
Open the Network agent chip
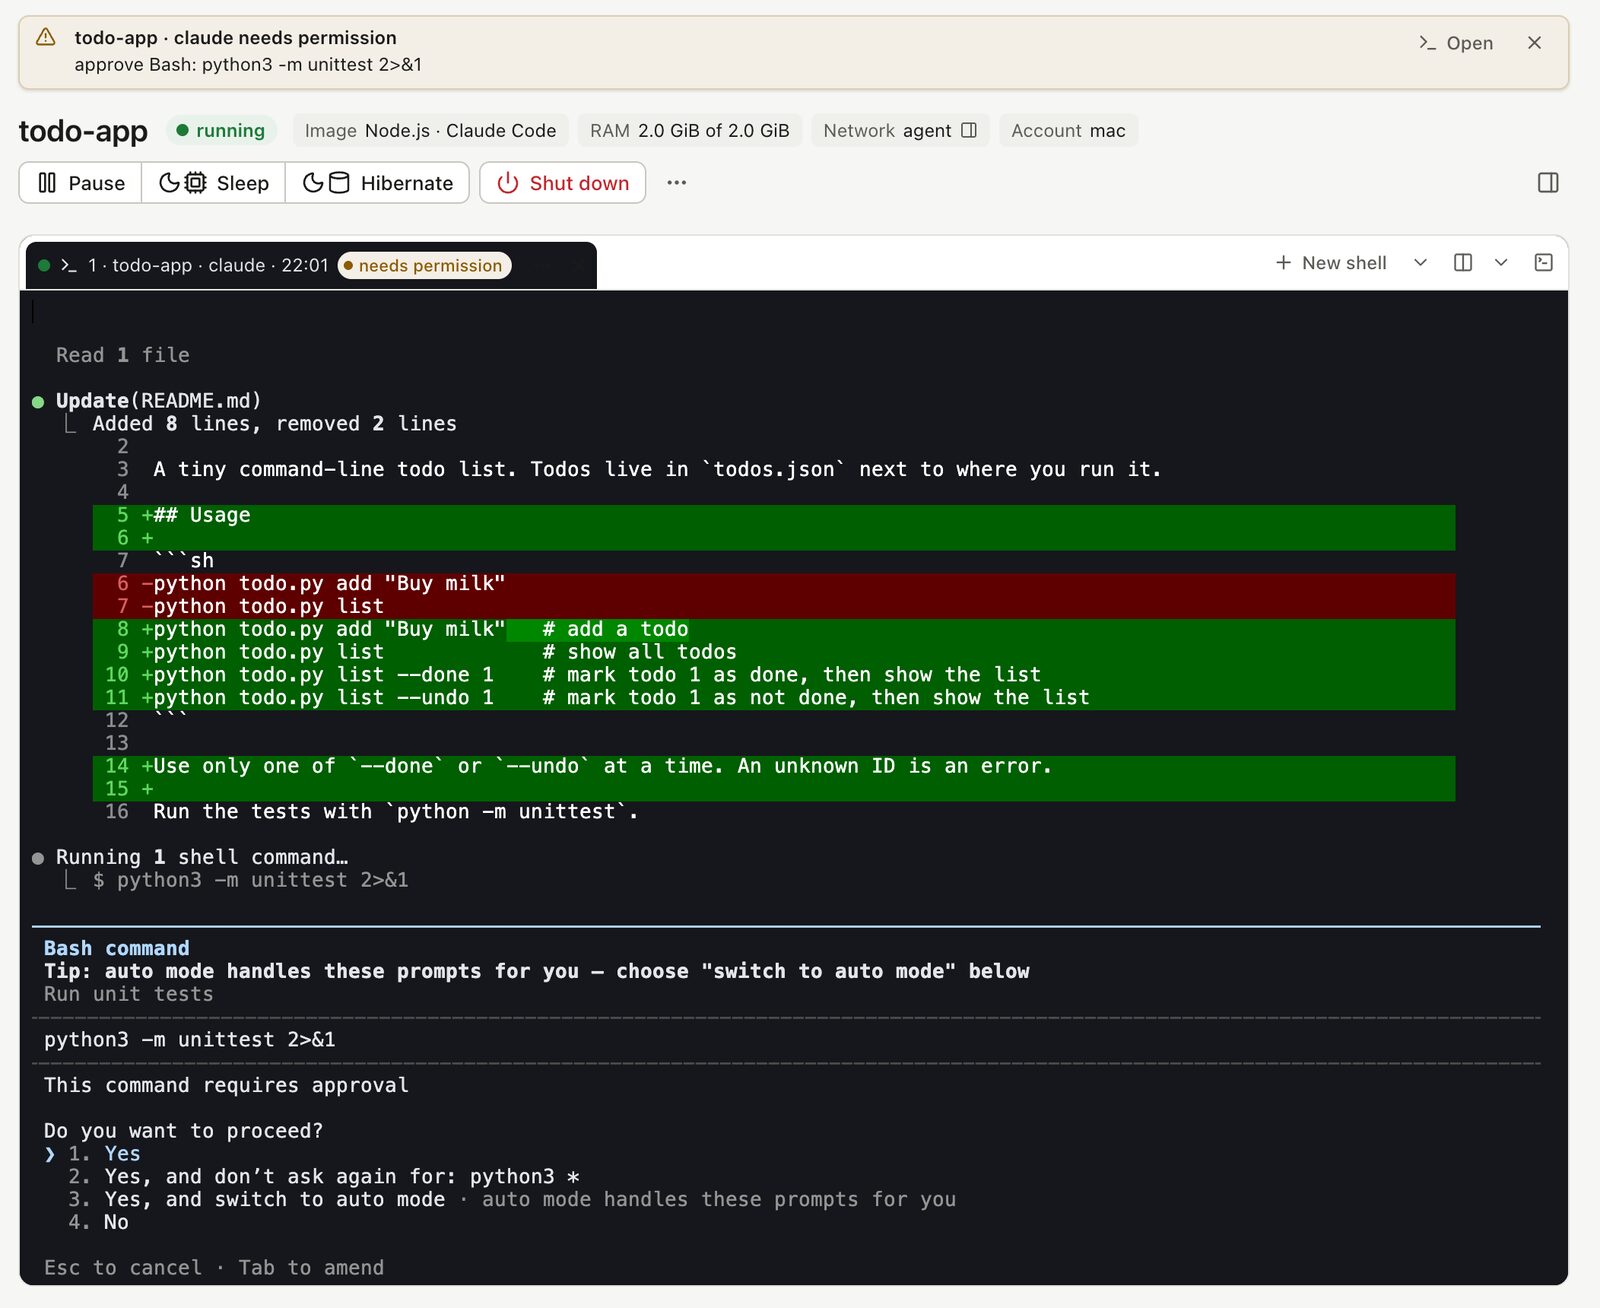pos(899,131)
